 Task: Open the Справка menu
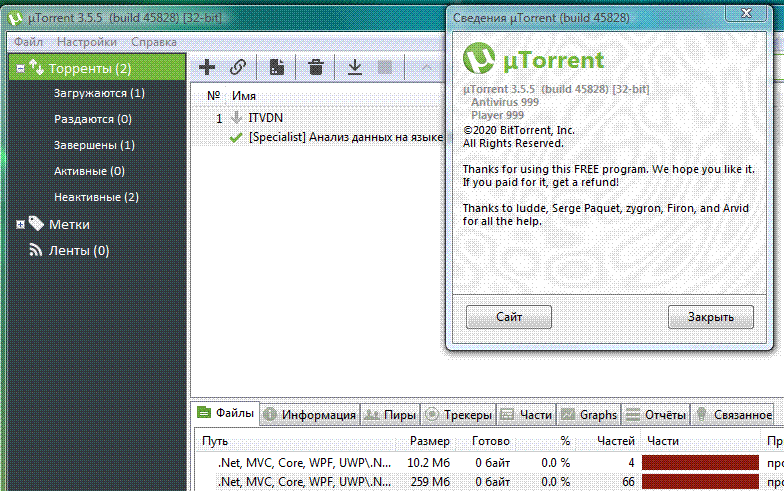pos(154,42)
